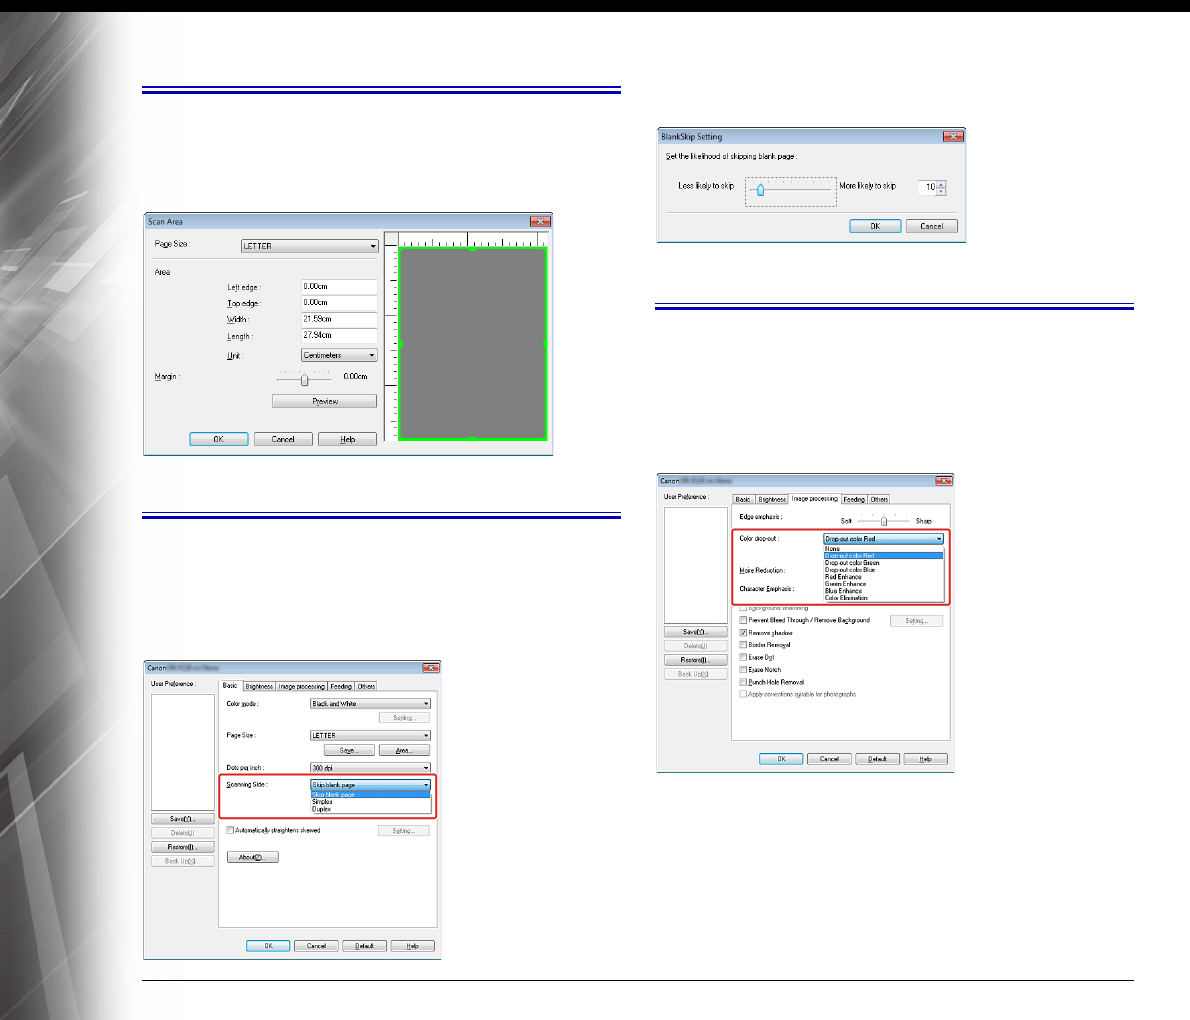The image size is (1190, 1020).
Task: Click the Edge emphasis slider handle
Action: click(884, 520)
